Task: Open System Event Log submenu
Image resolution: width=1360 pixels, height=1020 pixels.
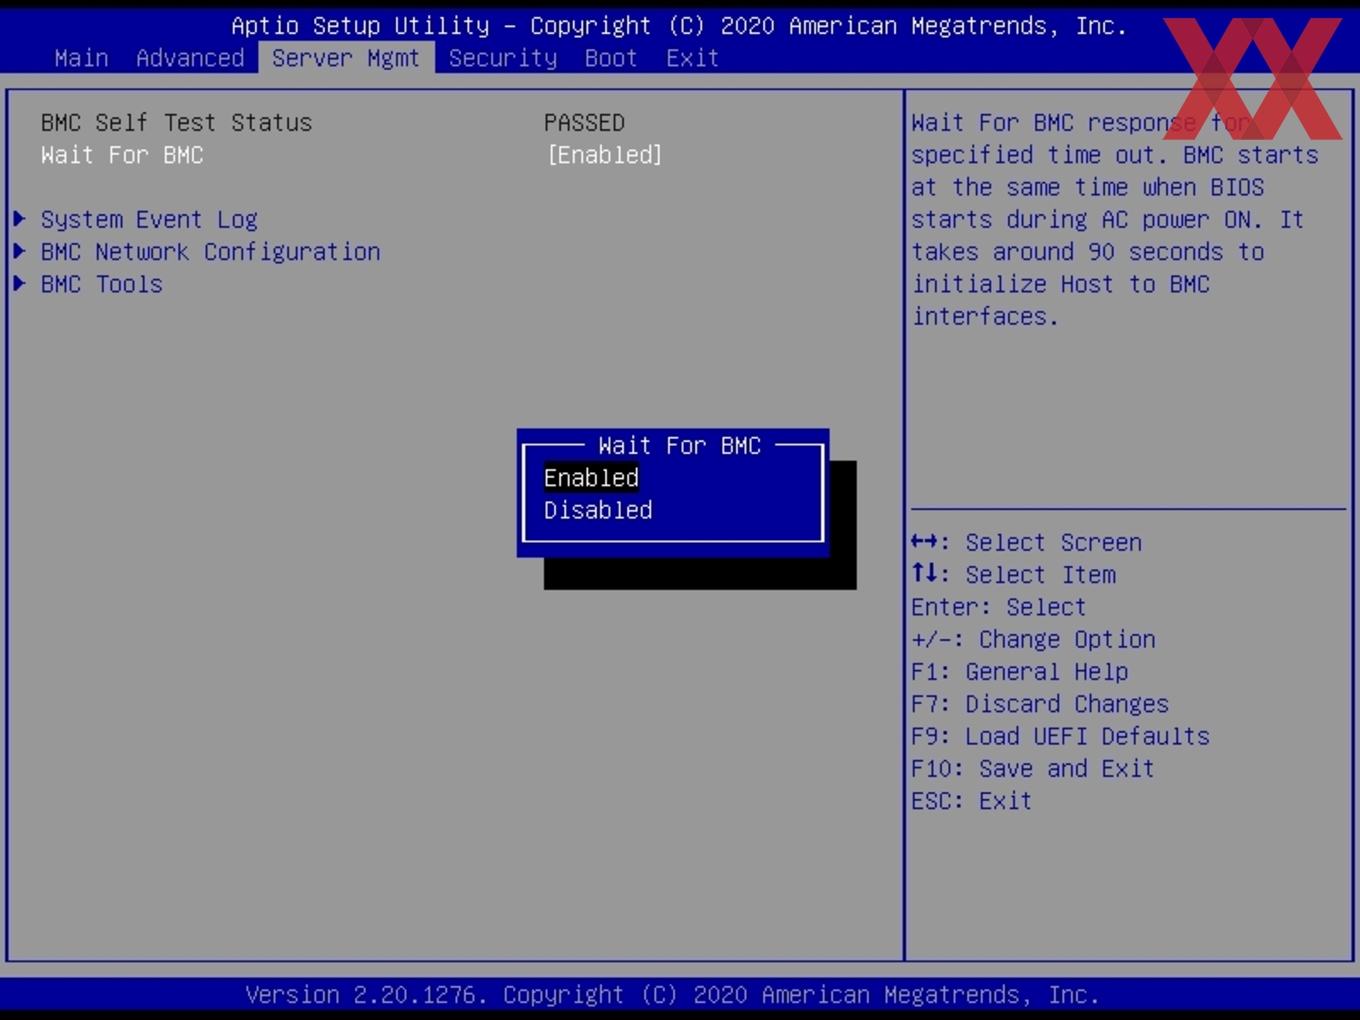Action: click(149, 220)
